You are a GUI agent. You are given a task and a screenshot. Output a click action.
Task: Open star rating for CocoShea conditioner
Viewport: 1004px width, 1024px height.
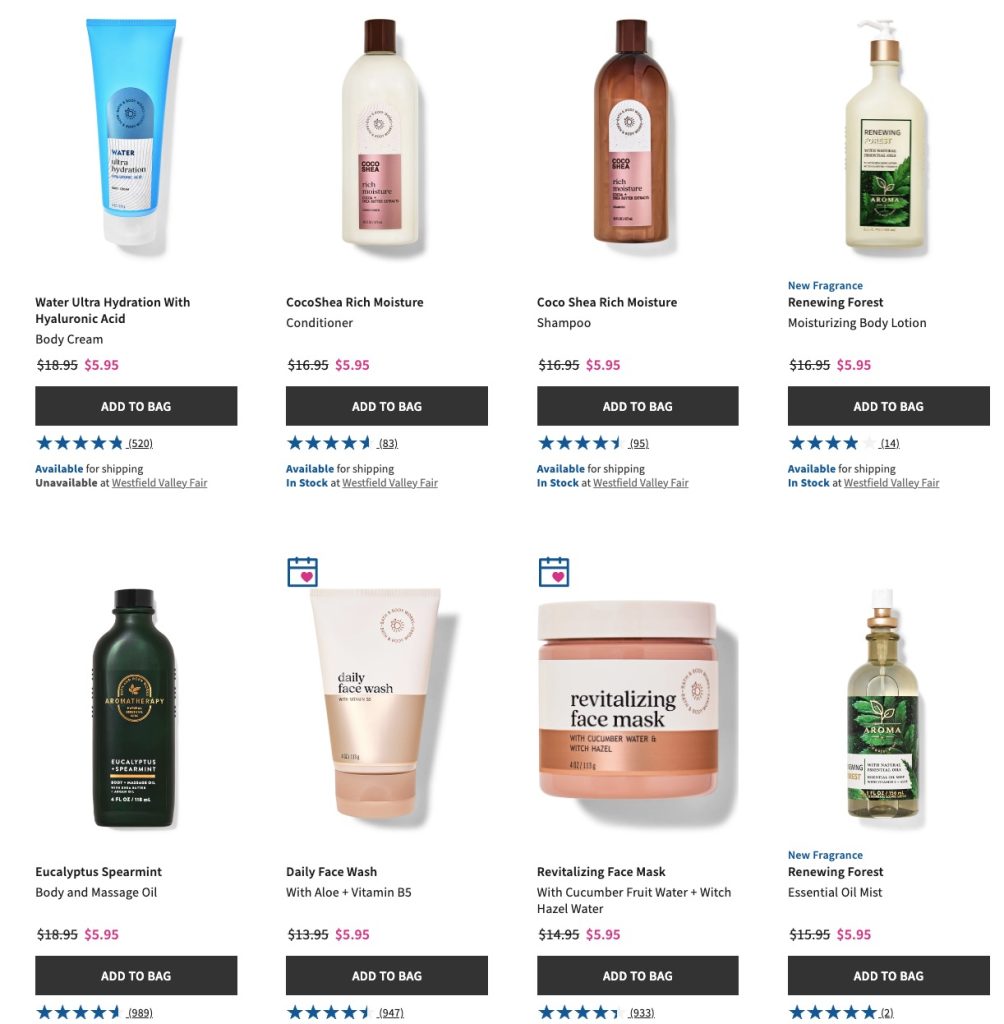pos(330,443)
